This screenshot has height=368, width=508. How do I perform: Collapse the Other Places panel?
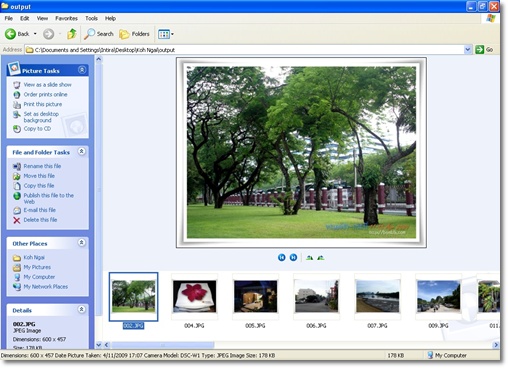(81, 242)
